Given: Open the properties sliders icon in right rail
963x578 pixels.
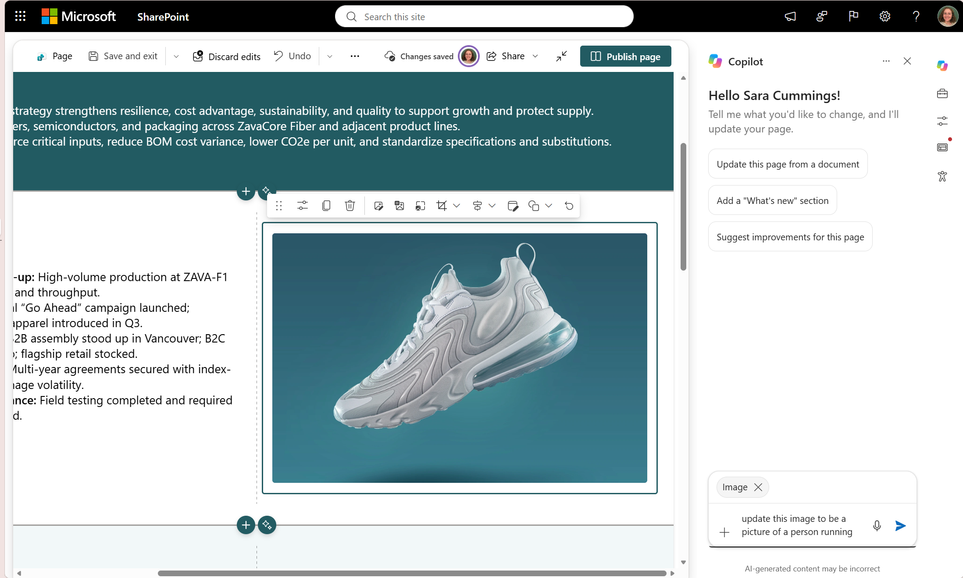Looking at the screenshot, I should (942, 121).
